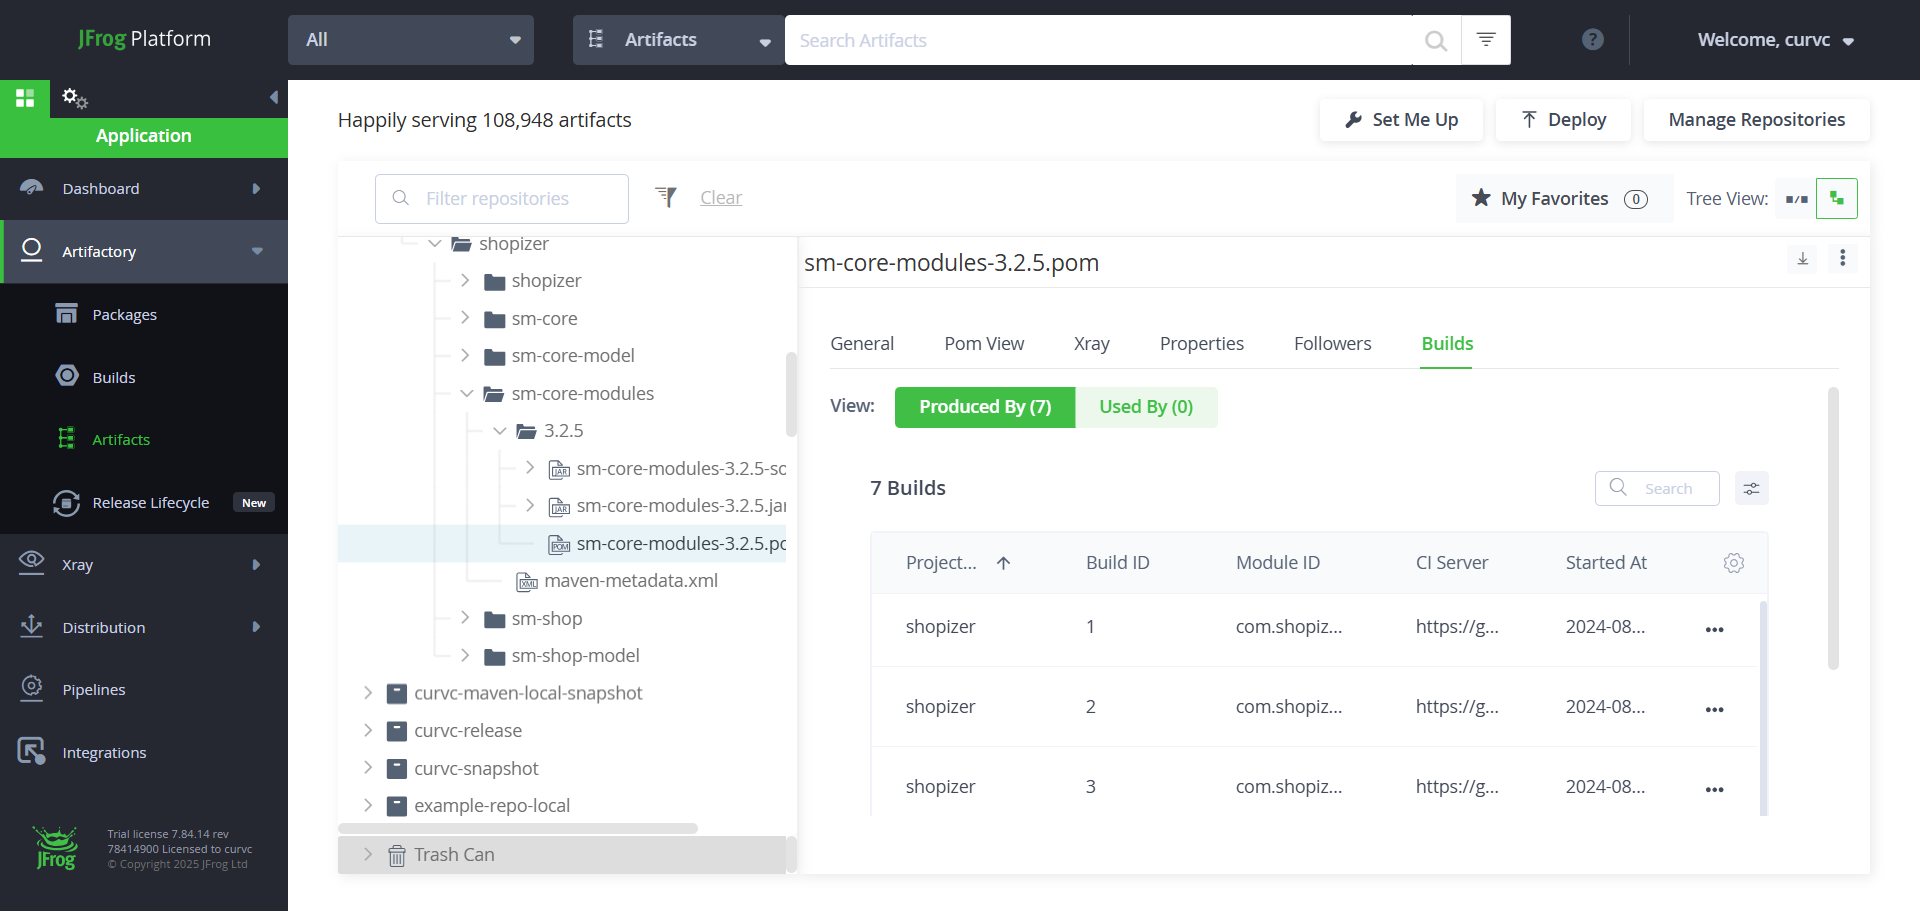Screen dimensions: 1920x911
Task: Open the Administration gears icon
Action: click(75, 98)
